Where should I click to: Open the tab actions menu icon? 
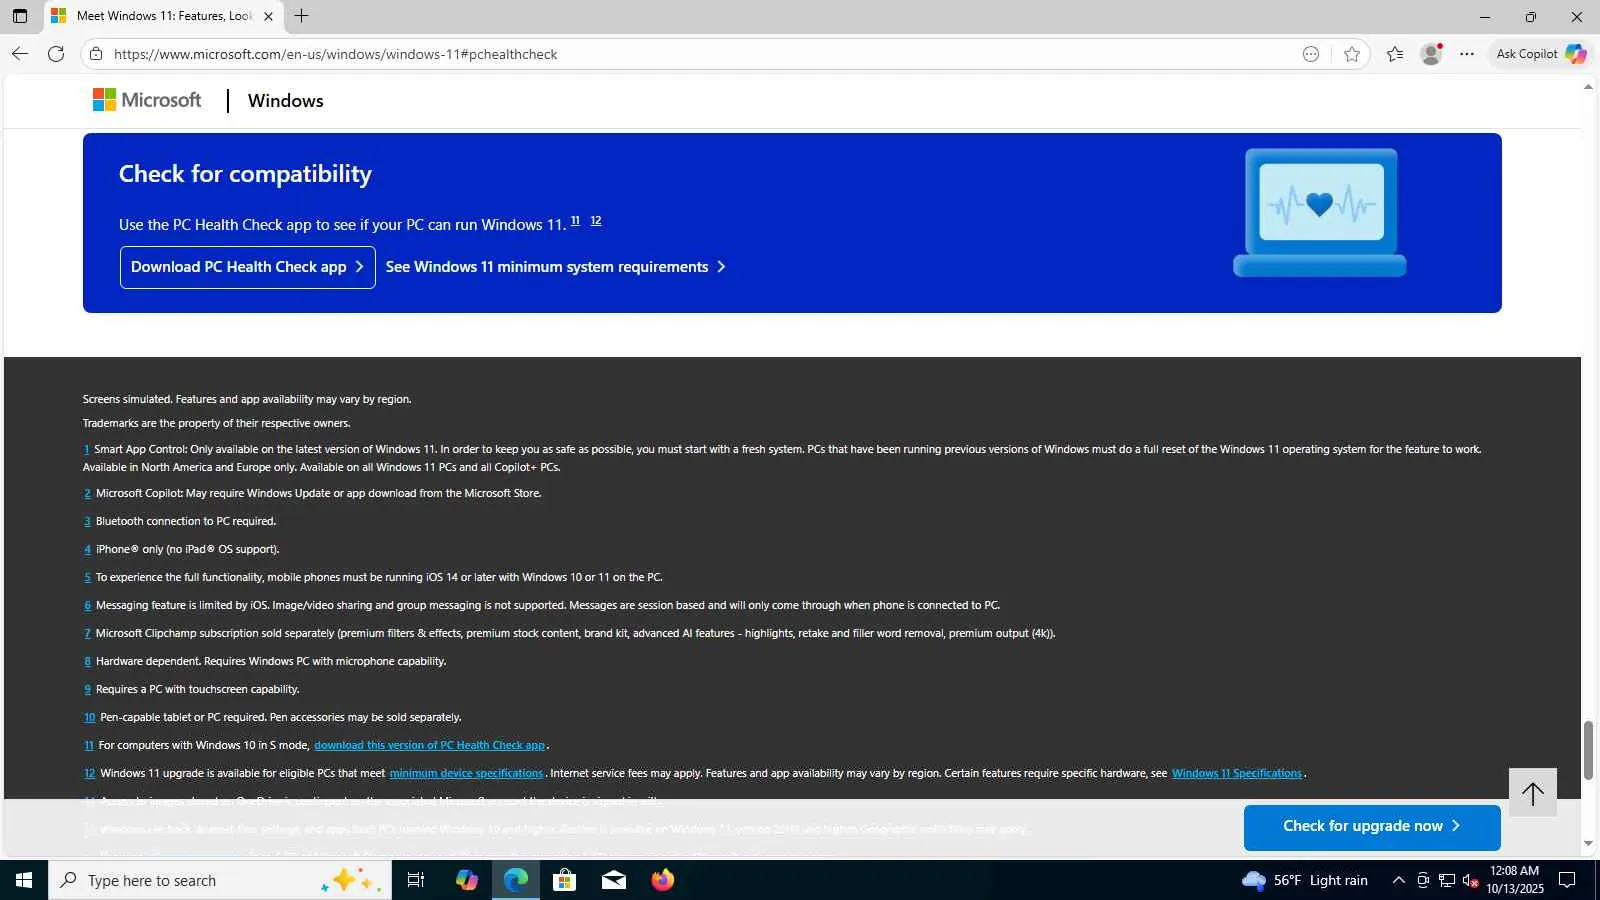(x=20, y=16)
